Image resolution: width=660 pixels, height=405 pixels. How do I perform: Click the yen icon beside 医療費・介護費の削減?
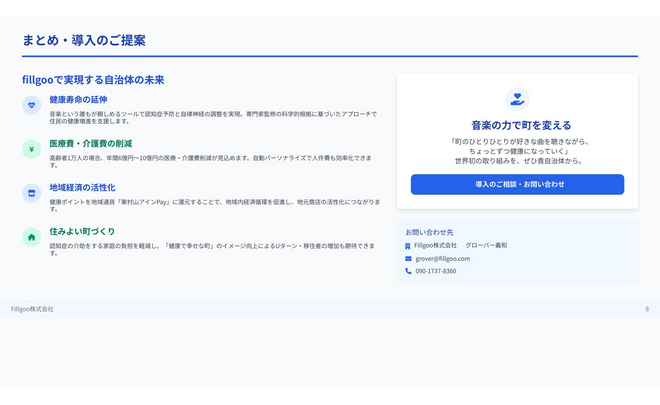(x=32, y=149)
